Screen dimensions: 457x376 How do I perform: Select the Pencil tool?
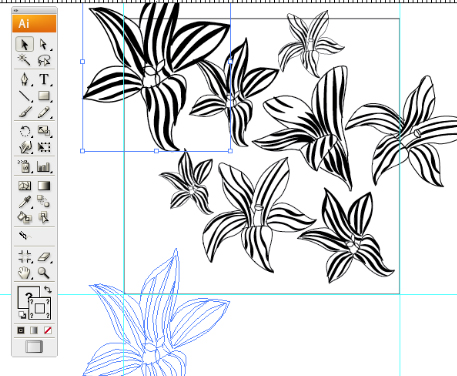[x=44, y=112]
